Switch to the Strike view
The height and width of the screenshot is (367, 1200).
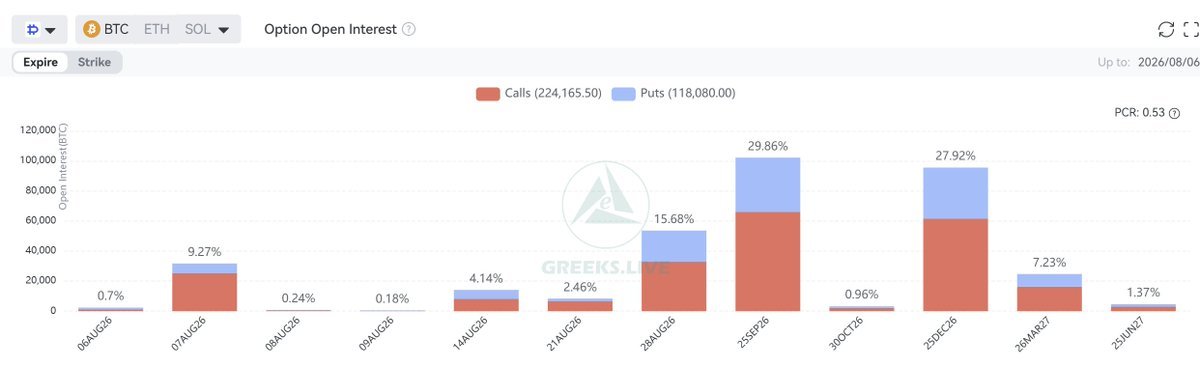(x=94, y=62)
